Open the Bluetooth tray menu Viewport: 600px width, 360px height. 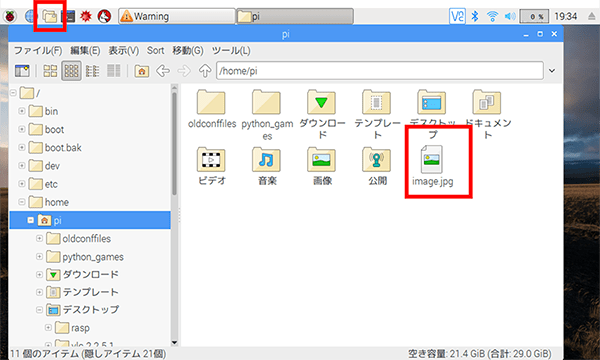point(475,16)
